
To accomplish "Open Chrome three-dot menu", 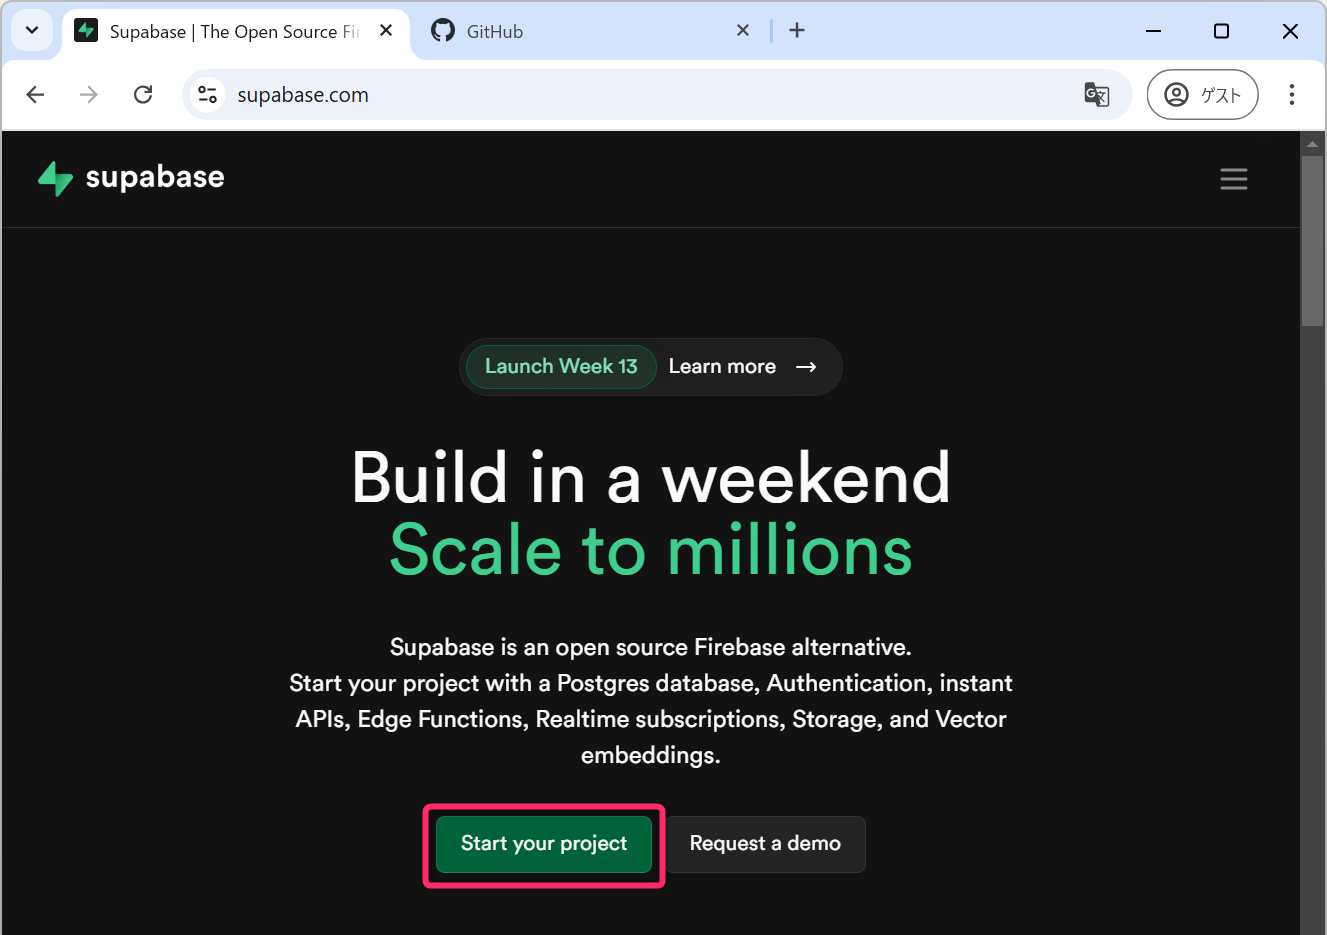I will click(1291, 95).
